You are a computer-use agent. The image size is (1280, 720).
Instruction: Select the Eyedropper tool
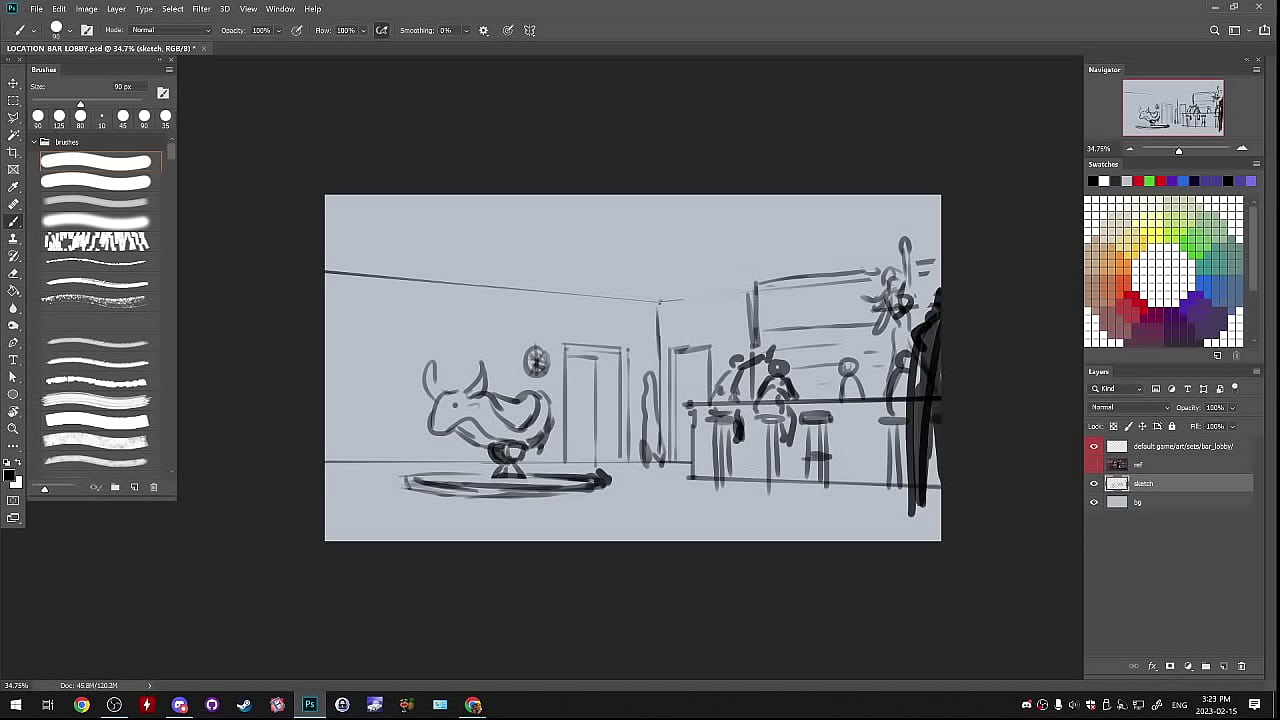[x=13, y=187]
